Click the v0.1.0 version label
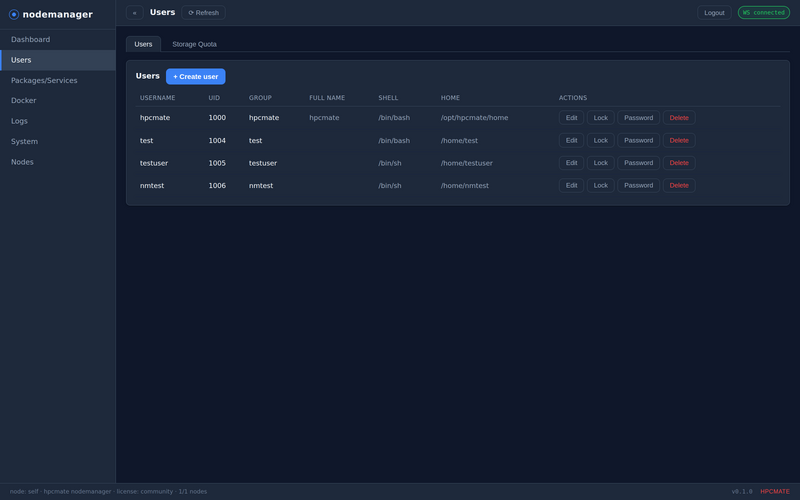The image size is (800, 500). [x=742, y=492]
